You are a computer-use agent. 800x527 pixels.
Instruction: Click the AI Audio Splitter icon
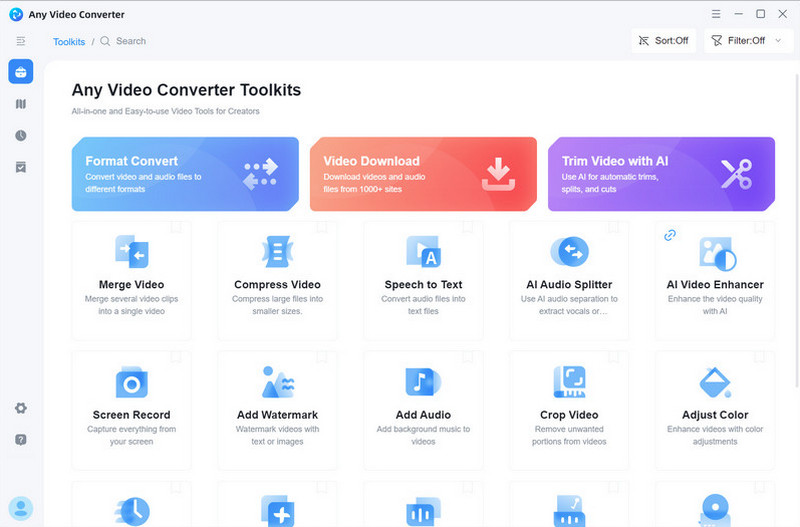(569, 252)
